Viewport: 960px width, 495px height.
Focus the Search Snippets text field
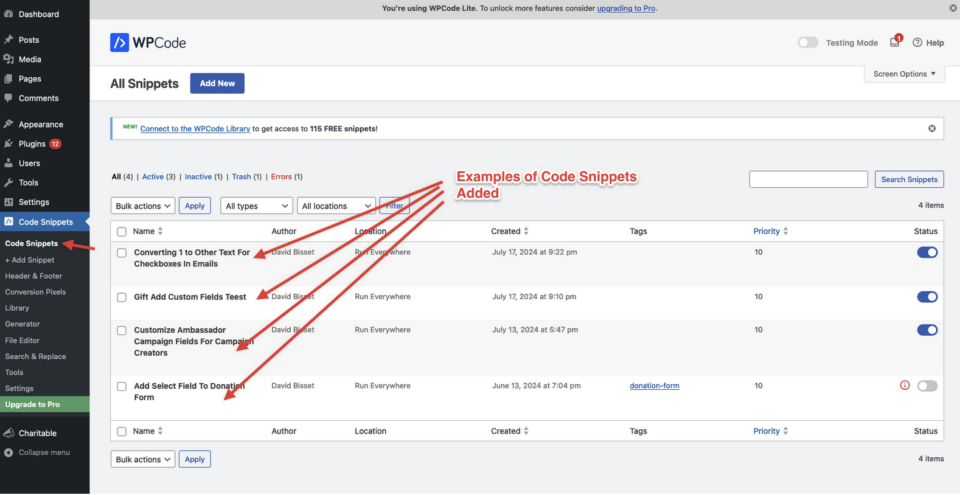(808, 179)
